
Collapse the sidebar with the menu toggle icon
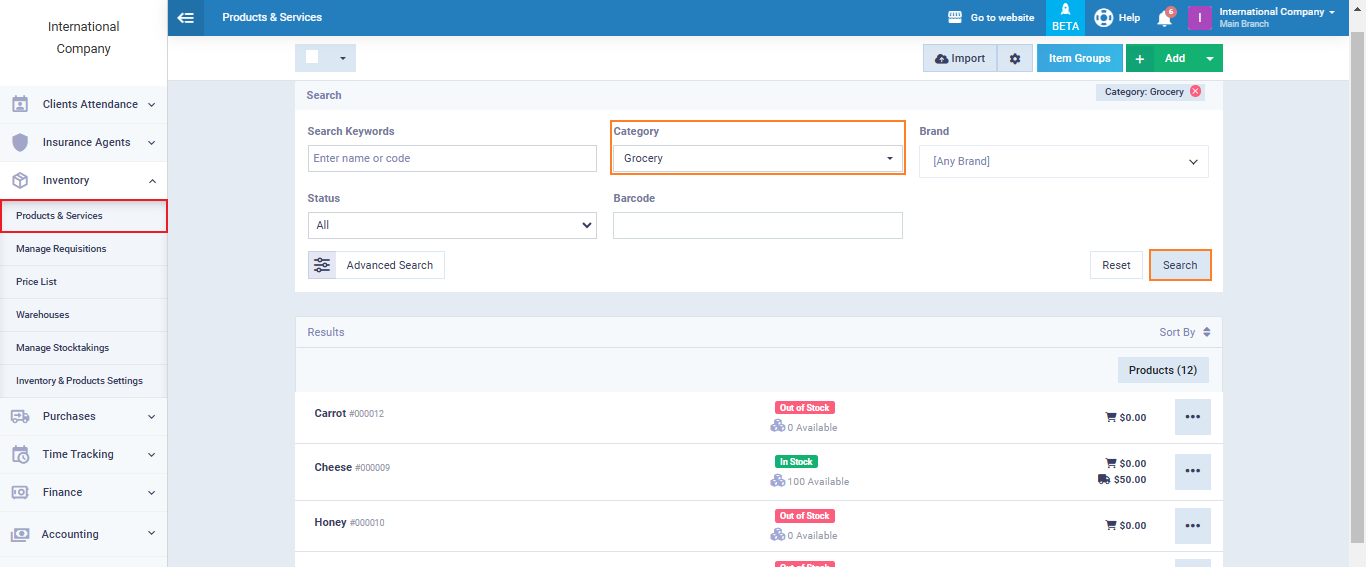[x=185, y=18]
